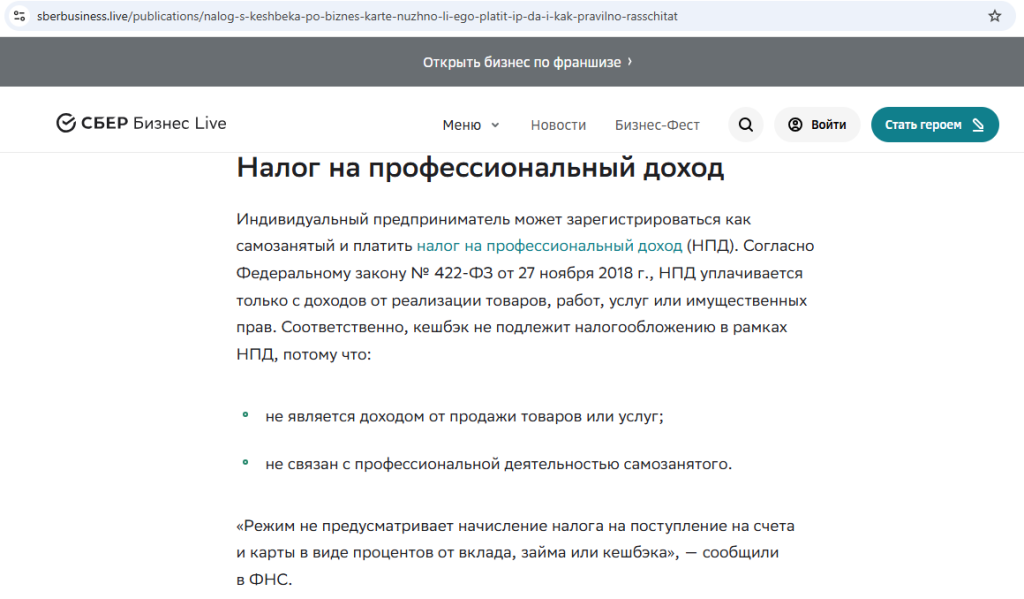1024x599 pixels.
Task: Click the heading Налог на профессиональный доход
Action: coord(480,168)
